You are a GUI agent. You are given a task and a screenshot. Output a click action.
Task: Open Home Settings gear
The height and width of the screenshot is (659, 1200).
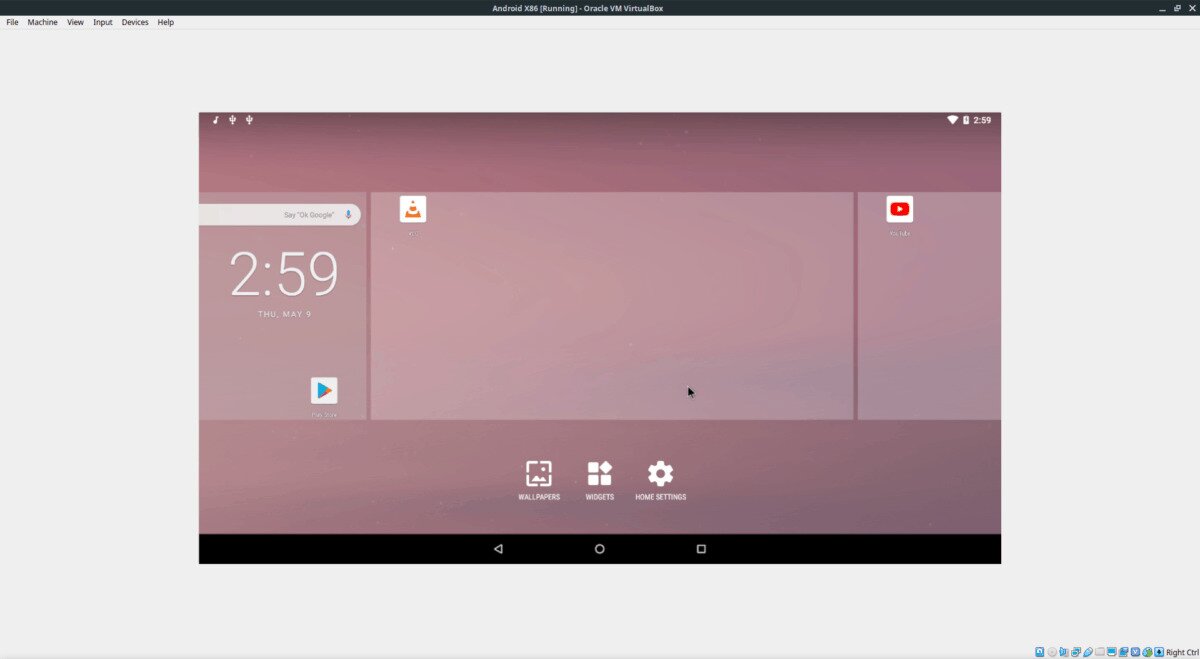[660, 480]
